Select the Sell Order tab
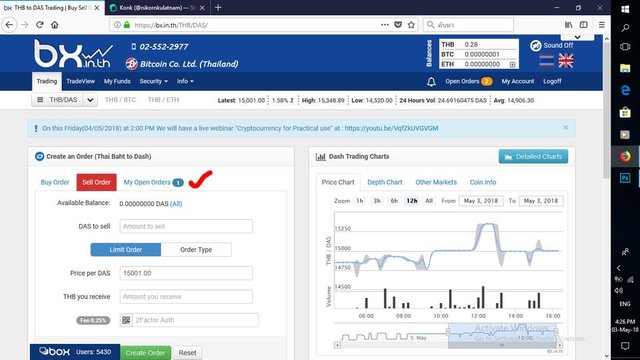 (96, 182)
